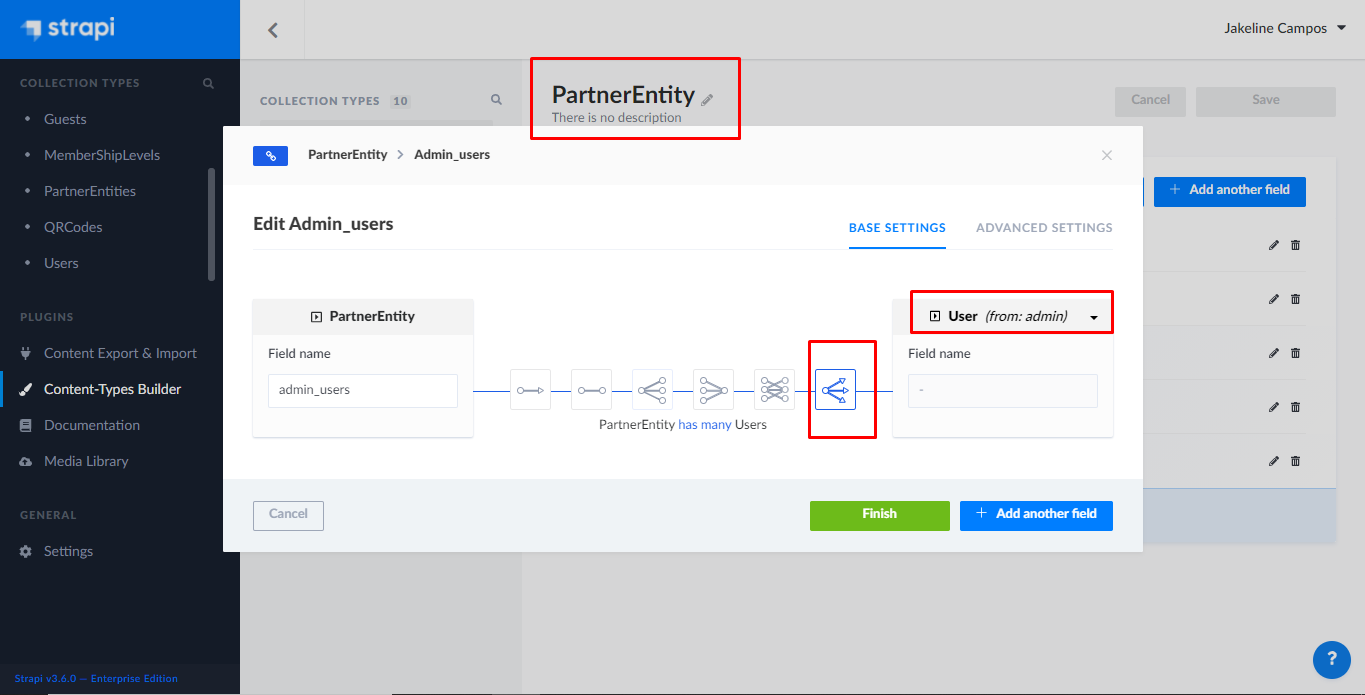Cancel the Edit Admin_users dialog
Image resolution: width=1365 pixels, height=695 pixels.
tap(288, 514)
